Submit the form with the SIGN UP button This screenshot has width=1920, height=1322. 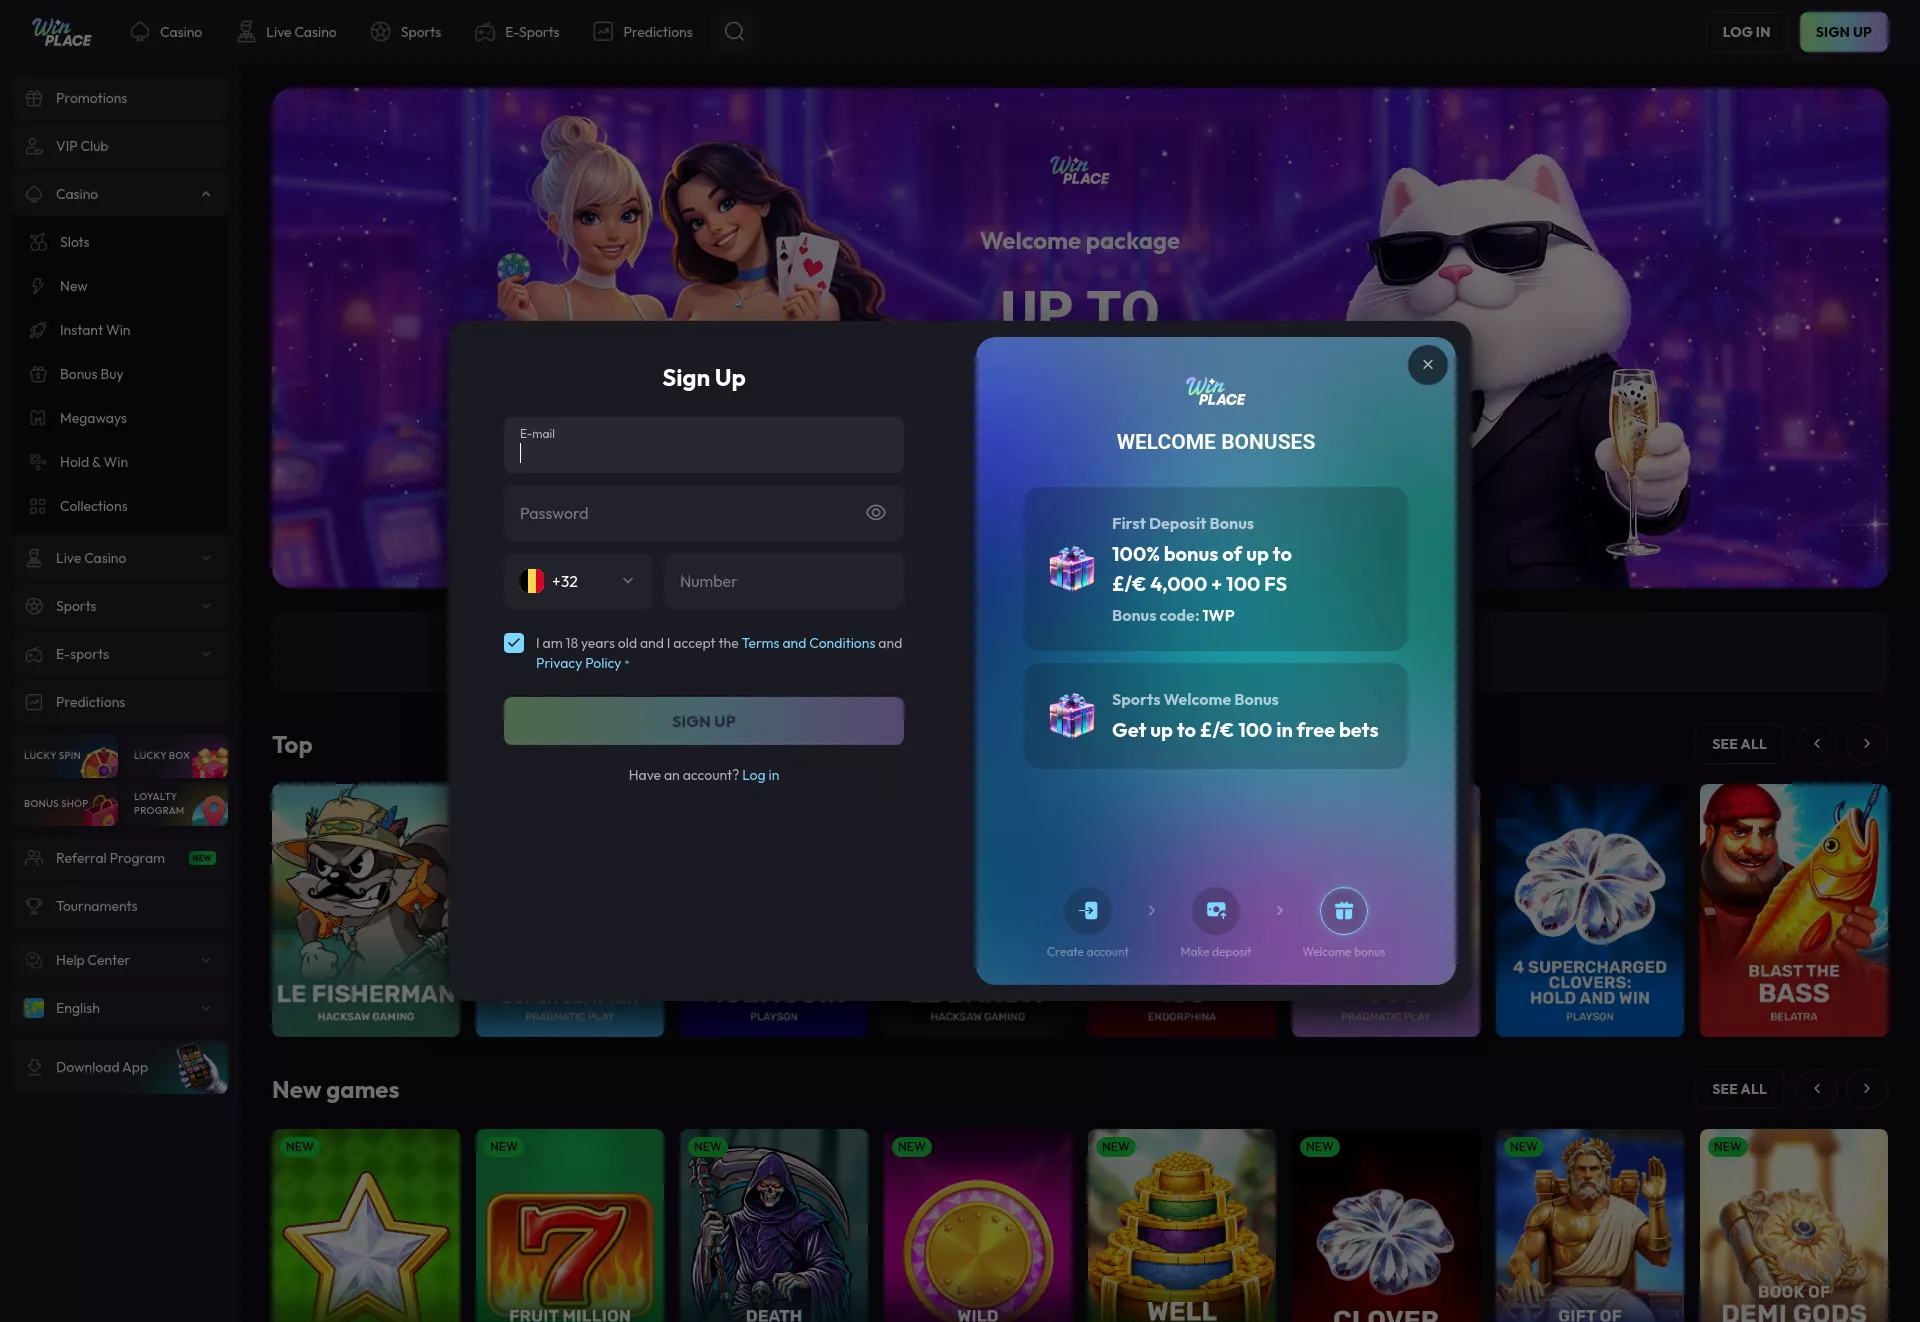[x=704, y=721]
